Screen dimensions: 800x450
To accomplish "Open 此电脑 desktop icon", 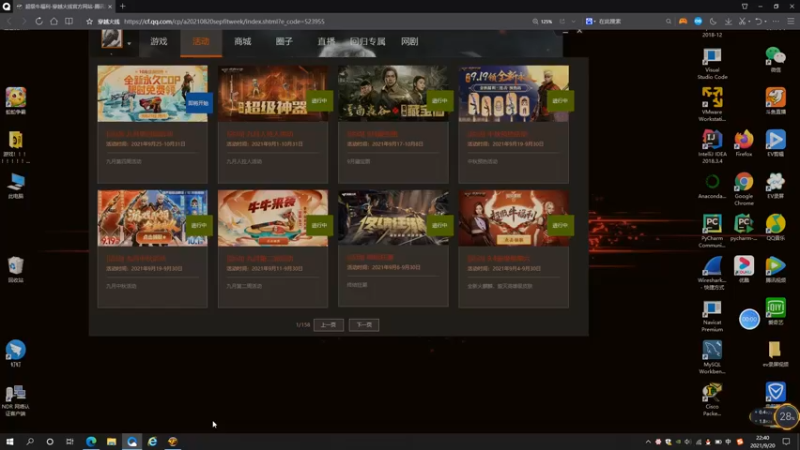I will [x=16, y=185].
